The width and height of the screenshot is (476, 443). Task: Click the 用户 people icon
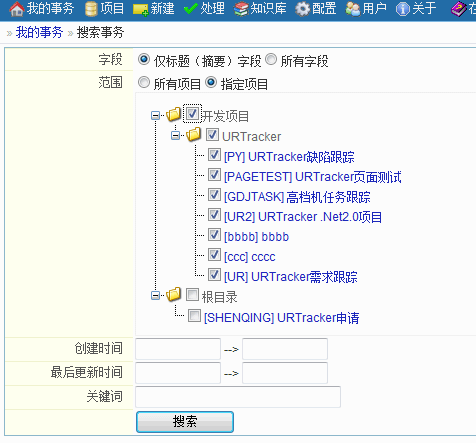(353, 9)
